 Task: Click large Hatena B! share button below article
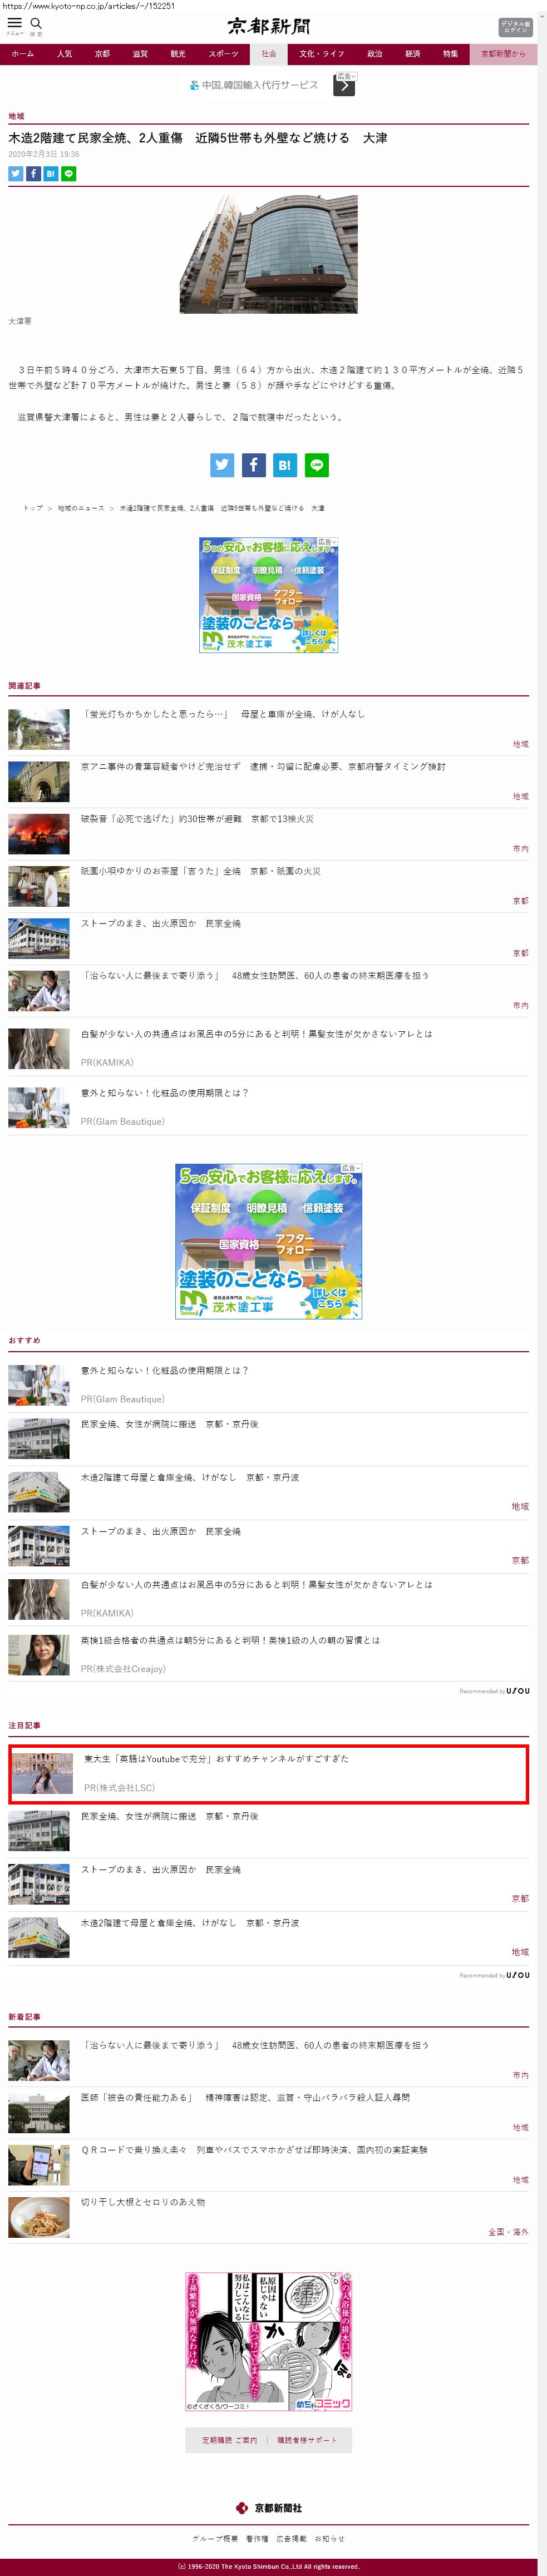285,465
